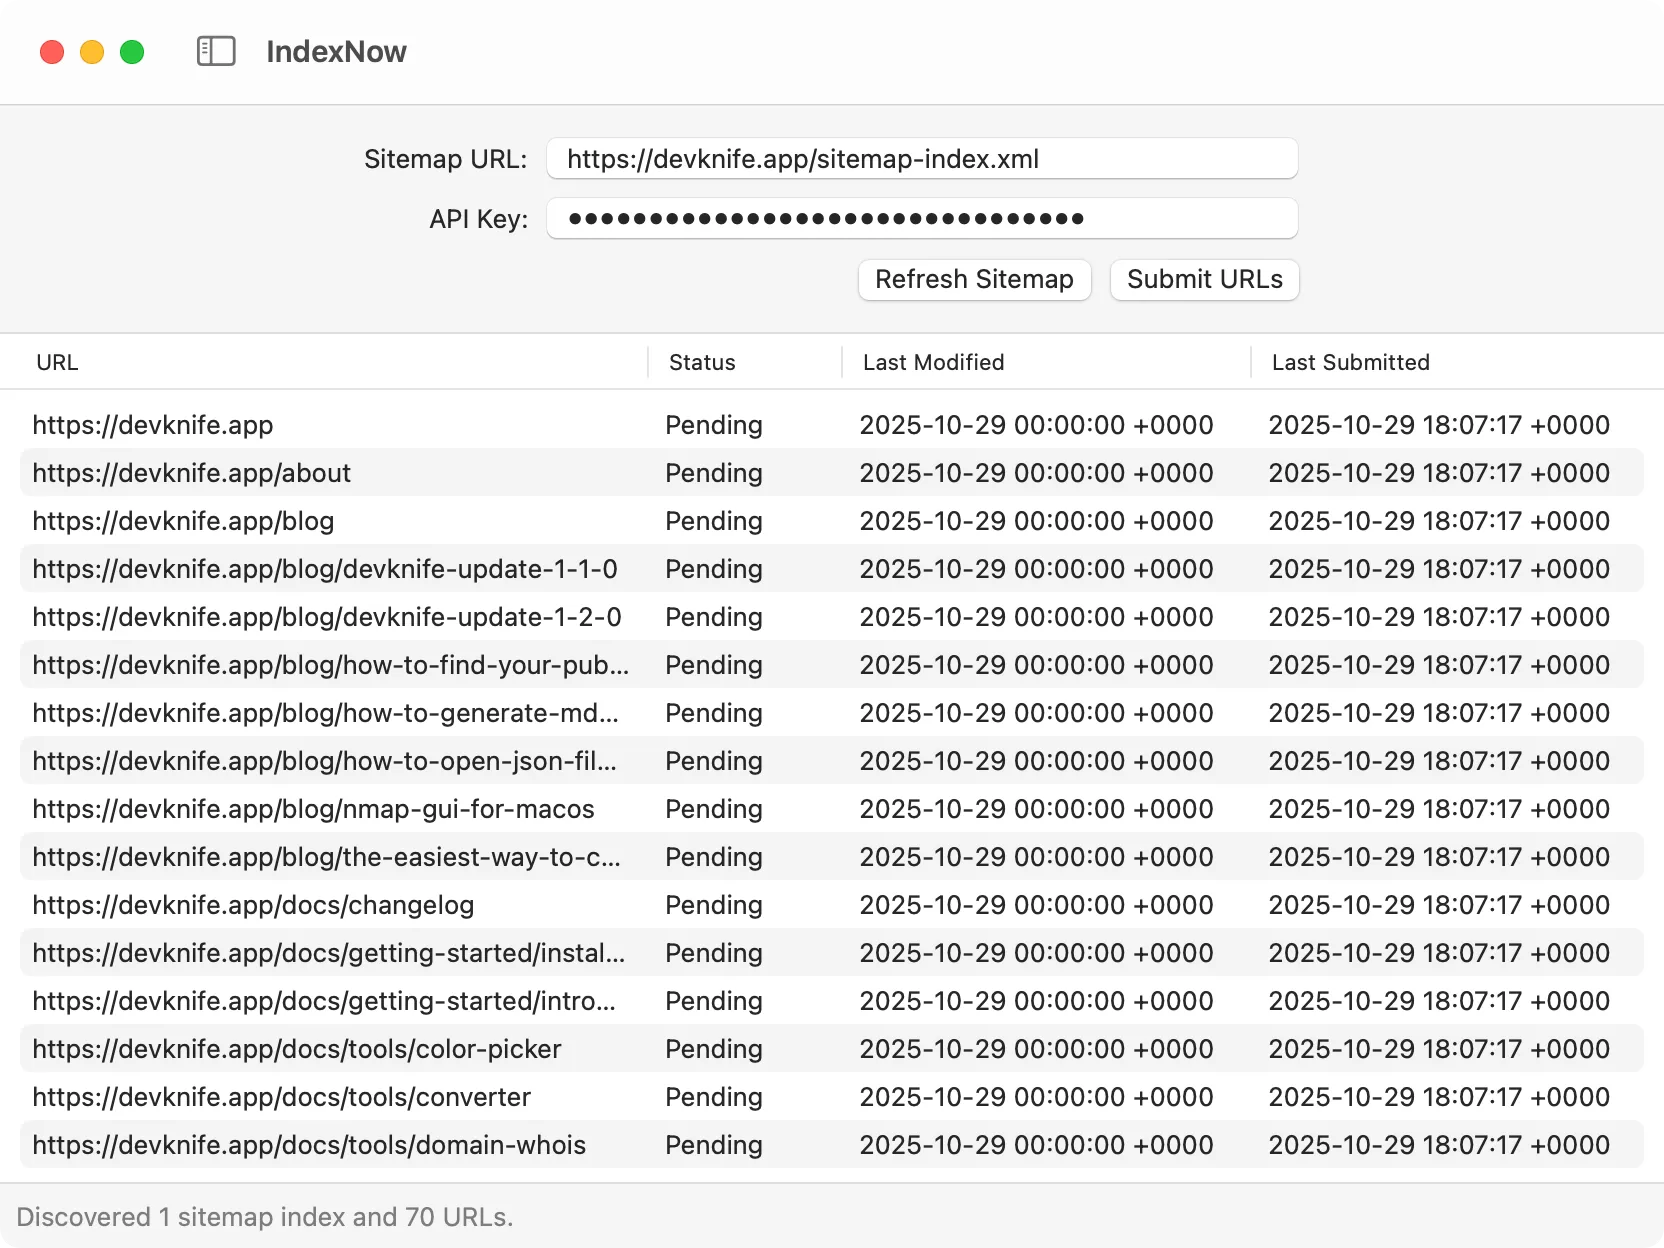This screenshot has width=1664, height=1248.
Task: Select the API Key secure field
Action: 922,218
